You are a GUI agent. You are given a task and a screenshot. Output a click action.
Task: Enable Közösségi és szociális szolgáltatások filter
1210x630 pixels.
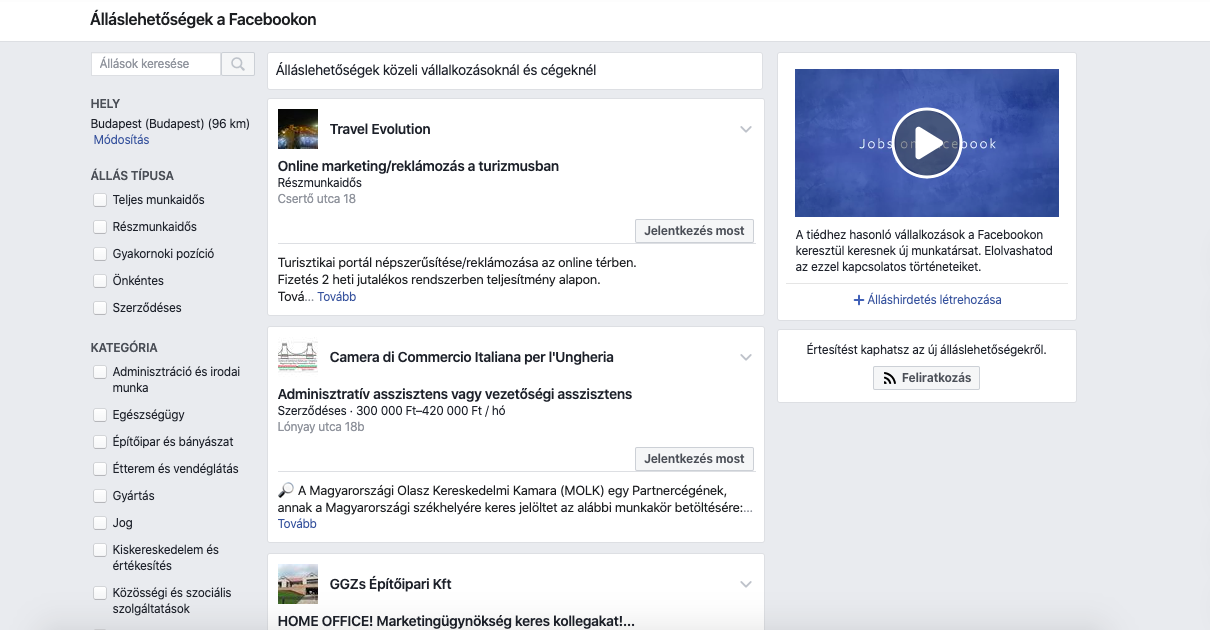pos(100,593)
